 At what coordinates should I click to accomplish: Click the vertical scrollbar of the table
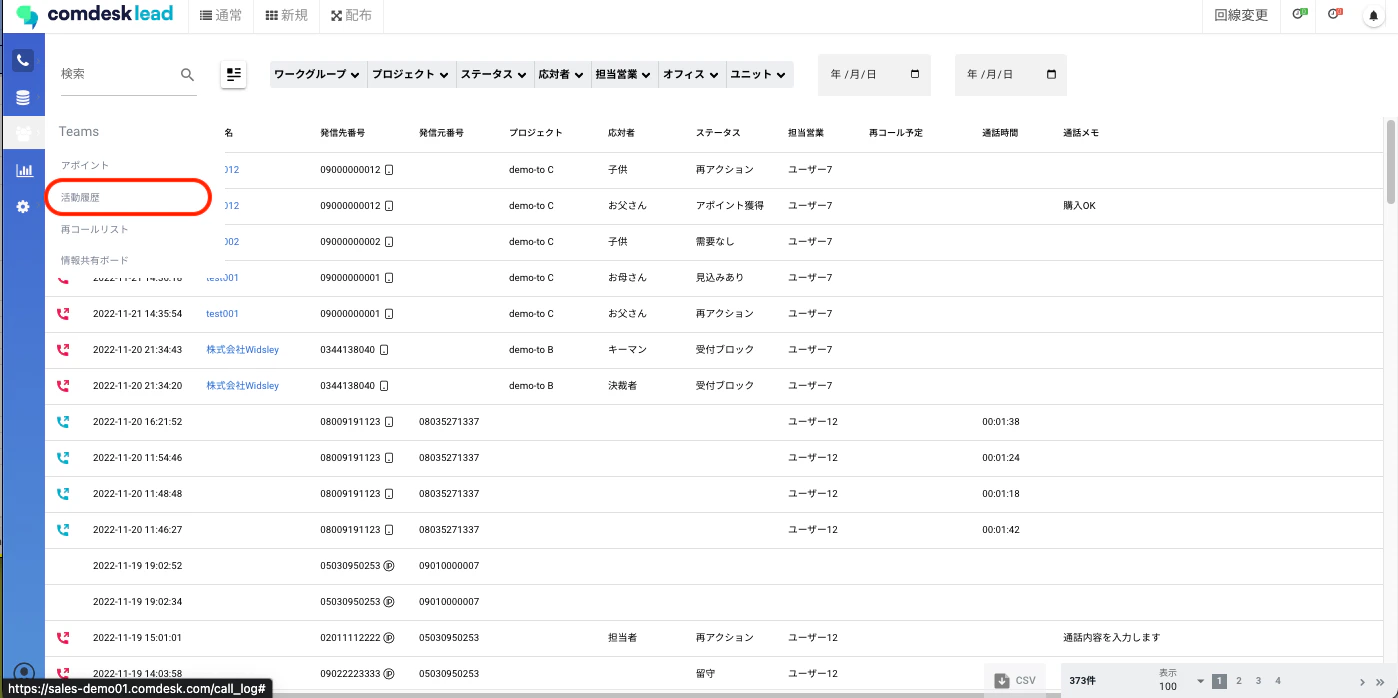click(x=1391, y=161)
